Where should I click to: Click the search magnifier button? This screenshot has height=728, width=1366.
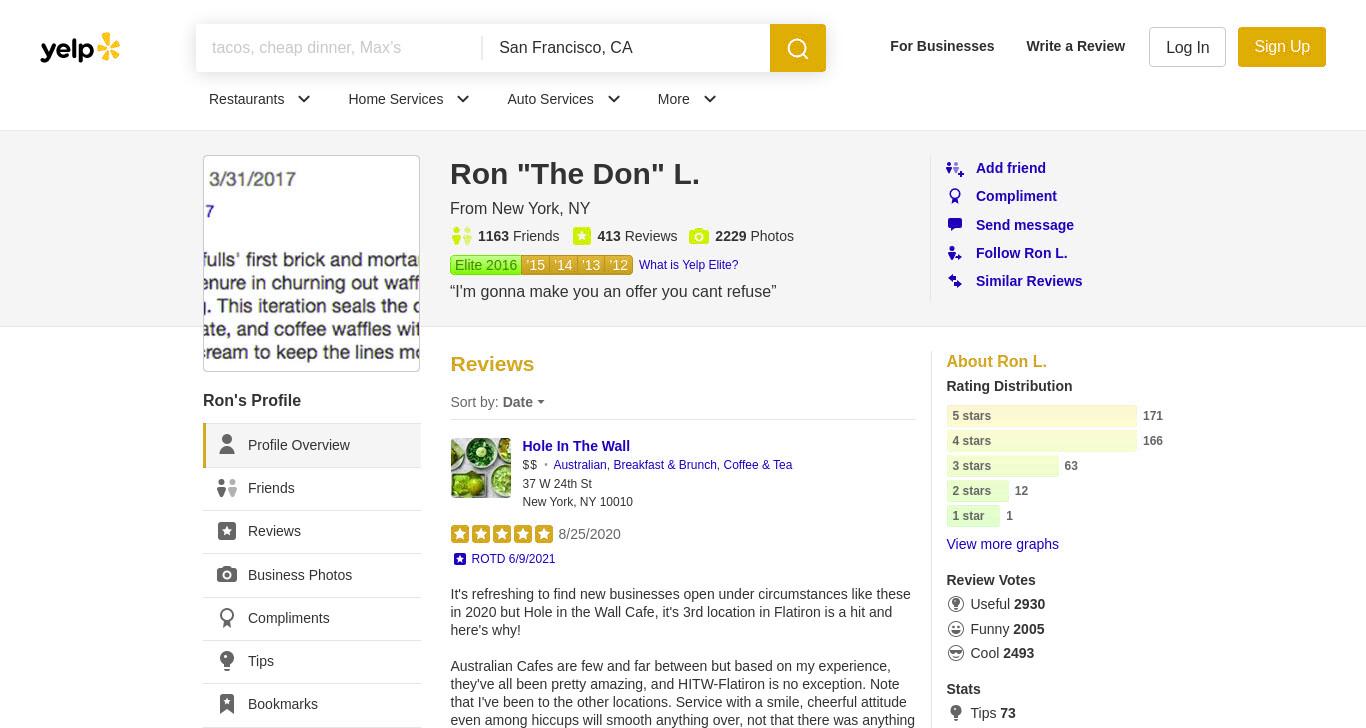(x=798, y=48)
